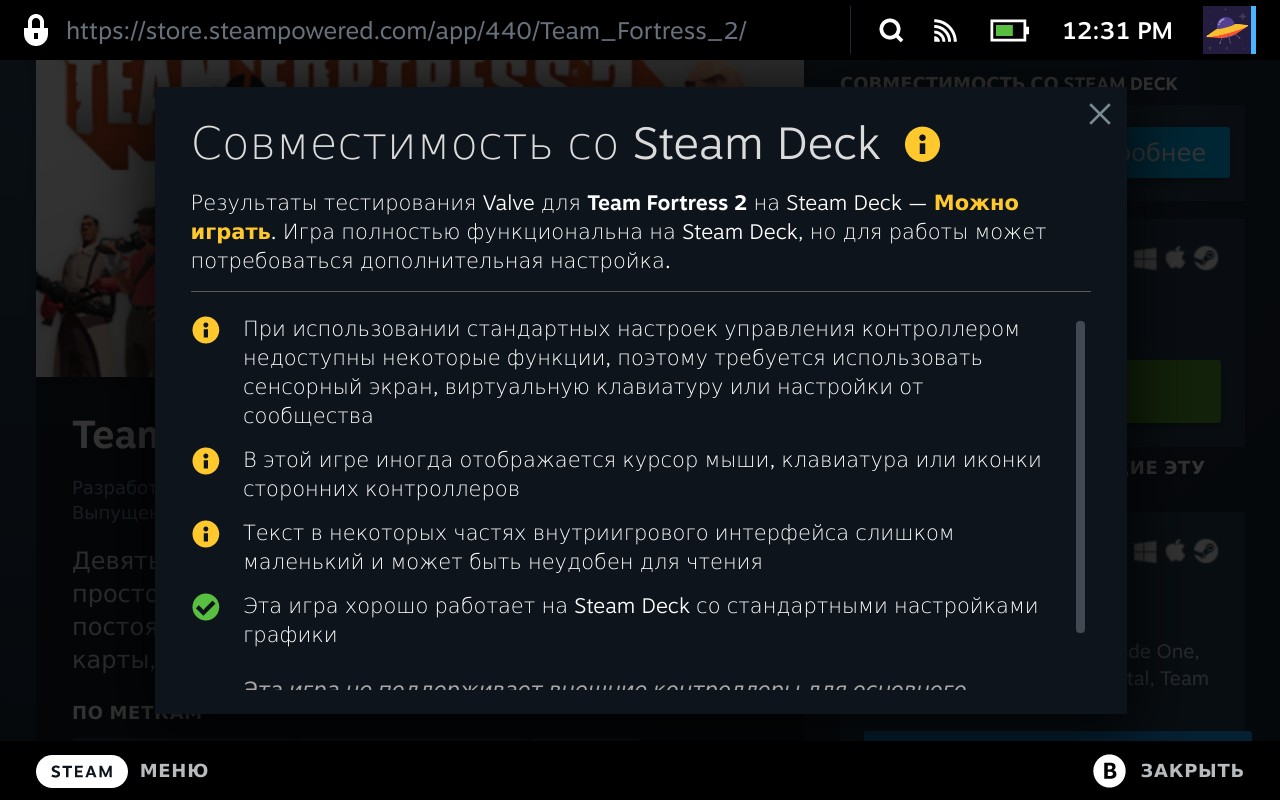Click yellow info icon beside dialog title
This screenshot has height=800, width=1280.
coord(922,144)
